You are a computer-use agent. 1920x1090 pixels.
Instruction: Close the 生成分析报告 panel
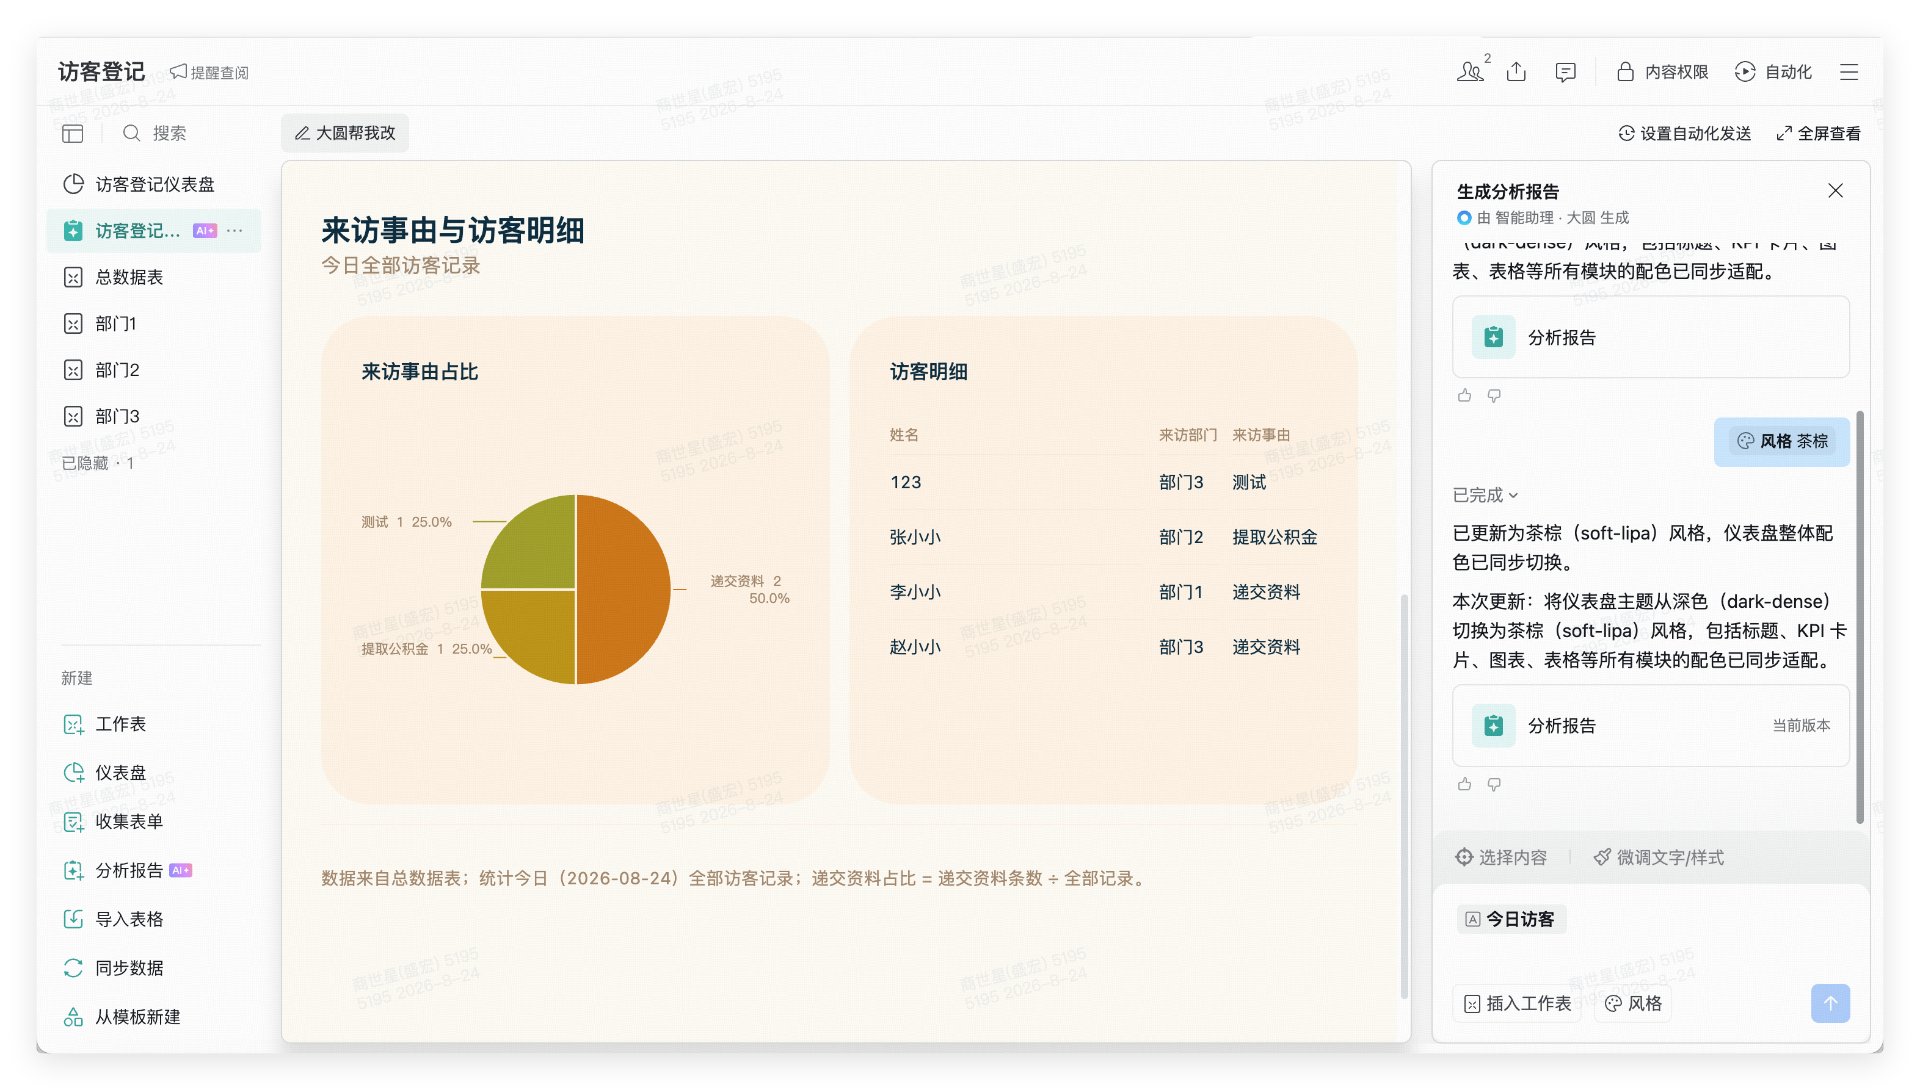[x=1835, y=190]
